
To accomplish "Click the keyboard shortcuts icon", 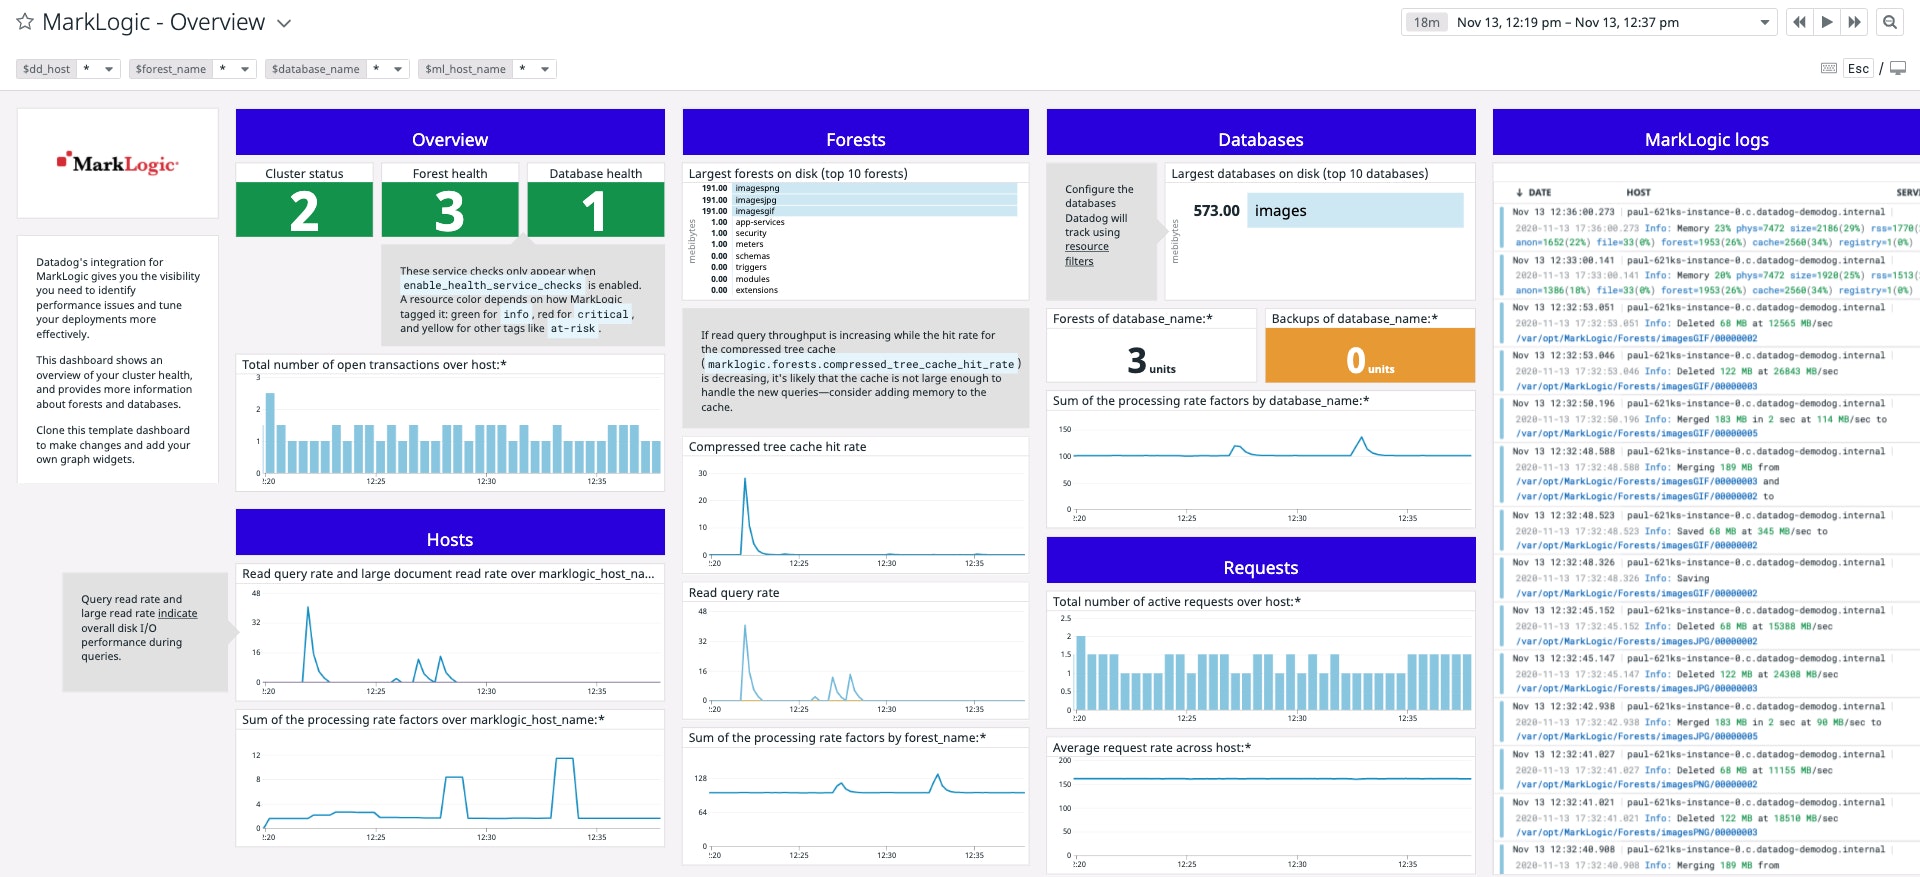I will point(1829,68).
